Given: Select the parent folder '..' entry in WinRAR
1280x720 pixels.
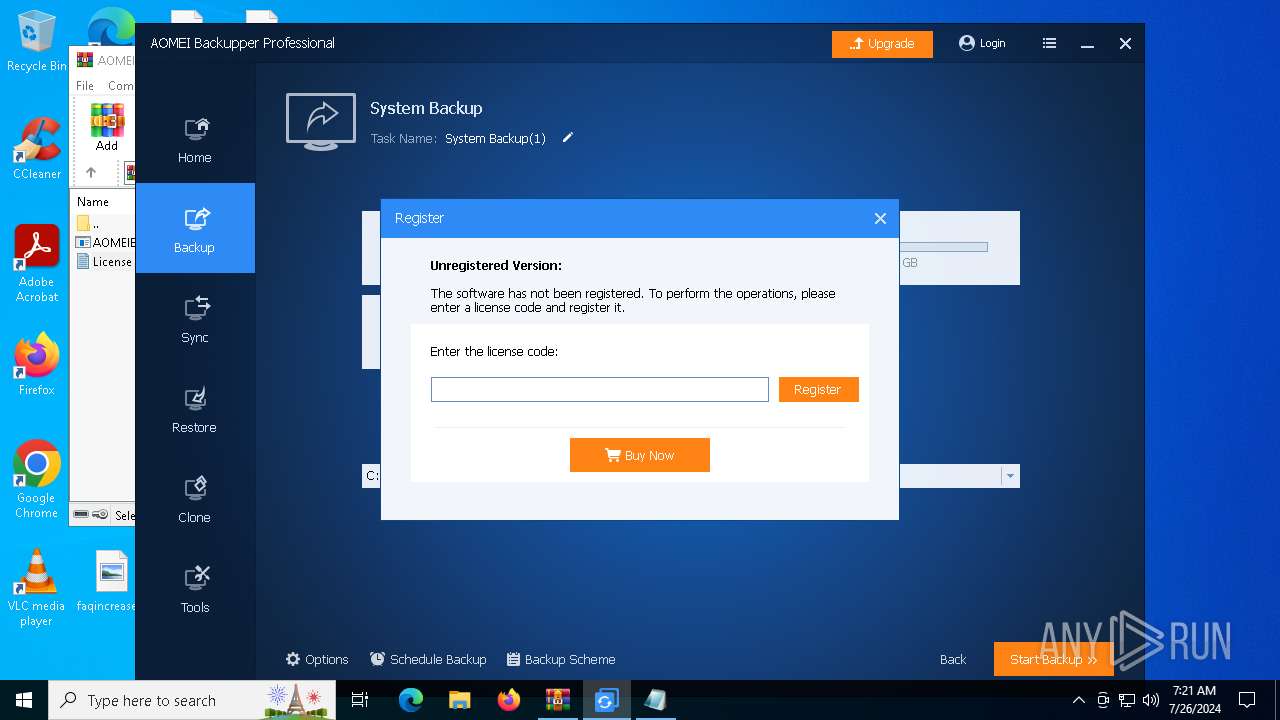Looking at the screenshot, I should (x=88, y=223).
